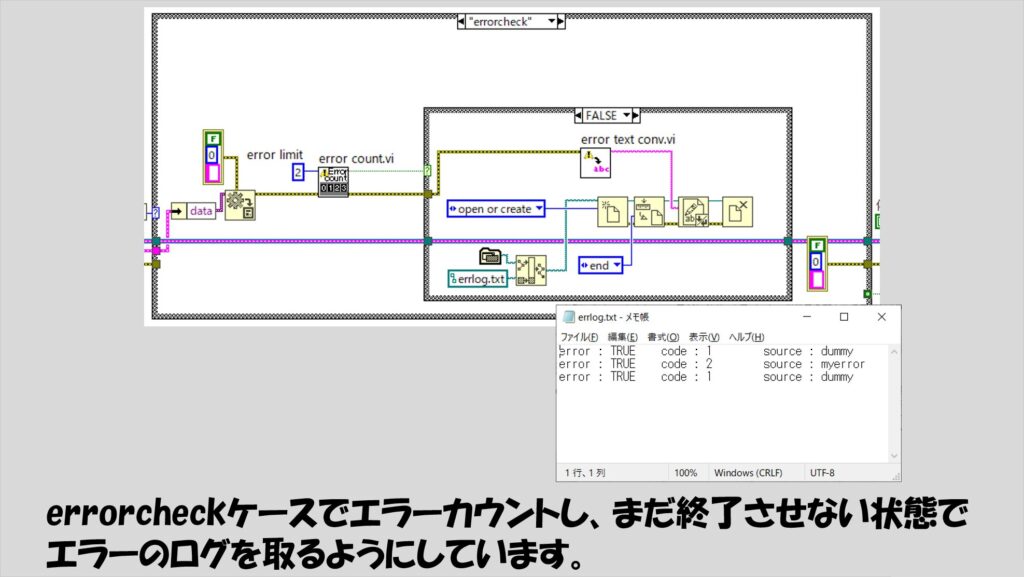The width and height of the screenshot is (1024, 577).
Task: Open the ファイル(F) menu in Notepad
Action: (x=579, y=337)
